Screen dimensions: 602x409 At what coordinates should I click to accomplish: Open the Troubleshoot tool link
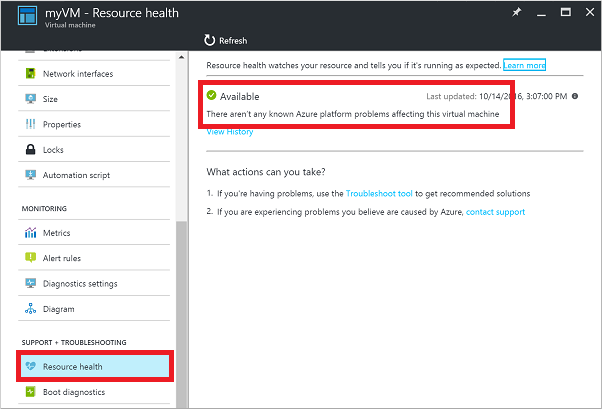click(378, 193)
